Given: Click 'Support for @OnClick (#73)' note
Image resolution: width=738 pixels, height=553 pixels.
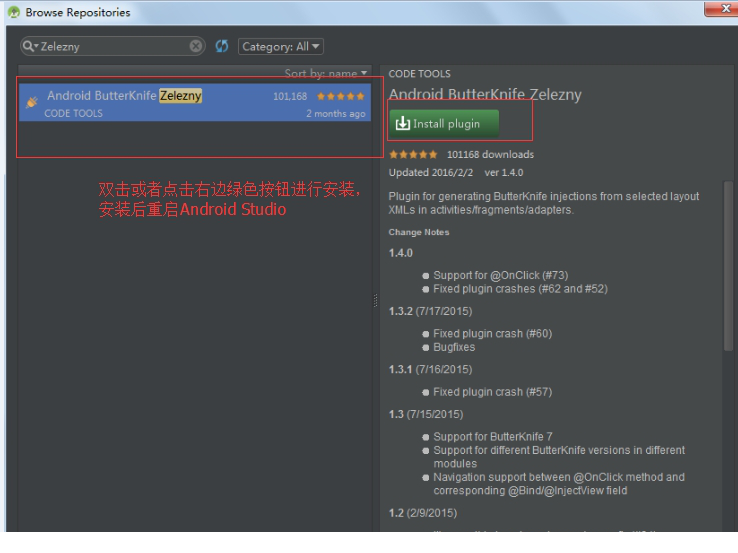Looking at the screenshot, I should coord(501,275).
